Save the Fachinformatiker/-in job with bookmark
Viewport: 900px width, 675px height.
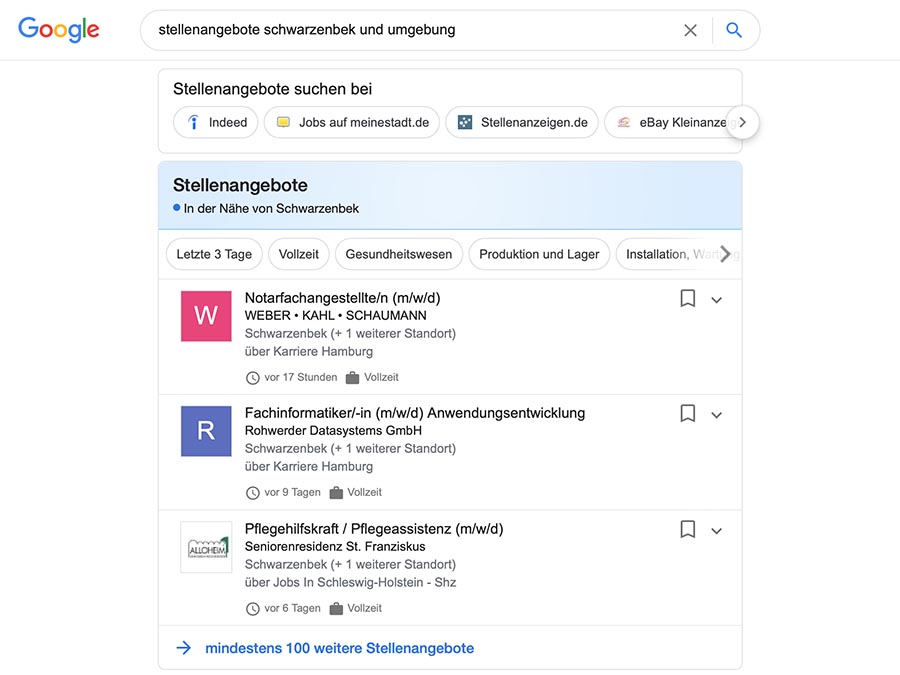(x=687, y=414)
